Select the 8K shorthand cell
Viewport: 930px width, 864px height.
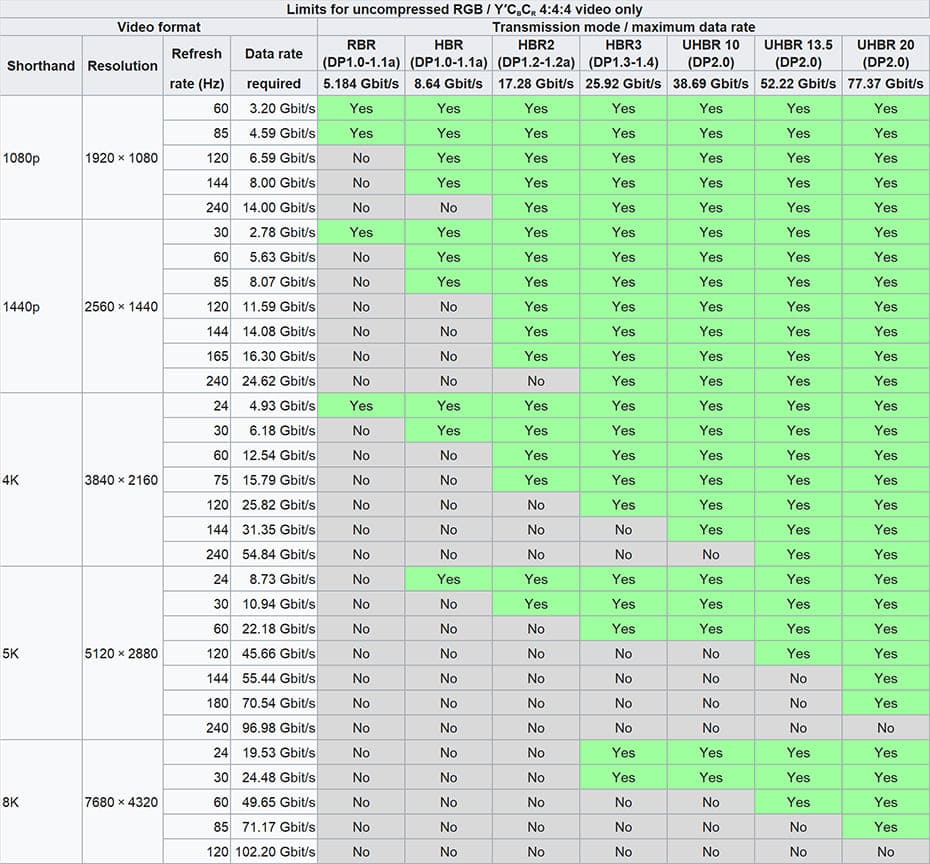pyautogui.click(x=40, y=801)
